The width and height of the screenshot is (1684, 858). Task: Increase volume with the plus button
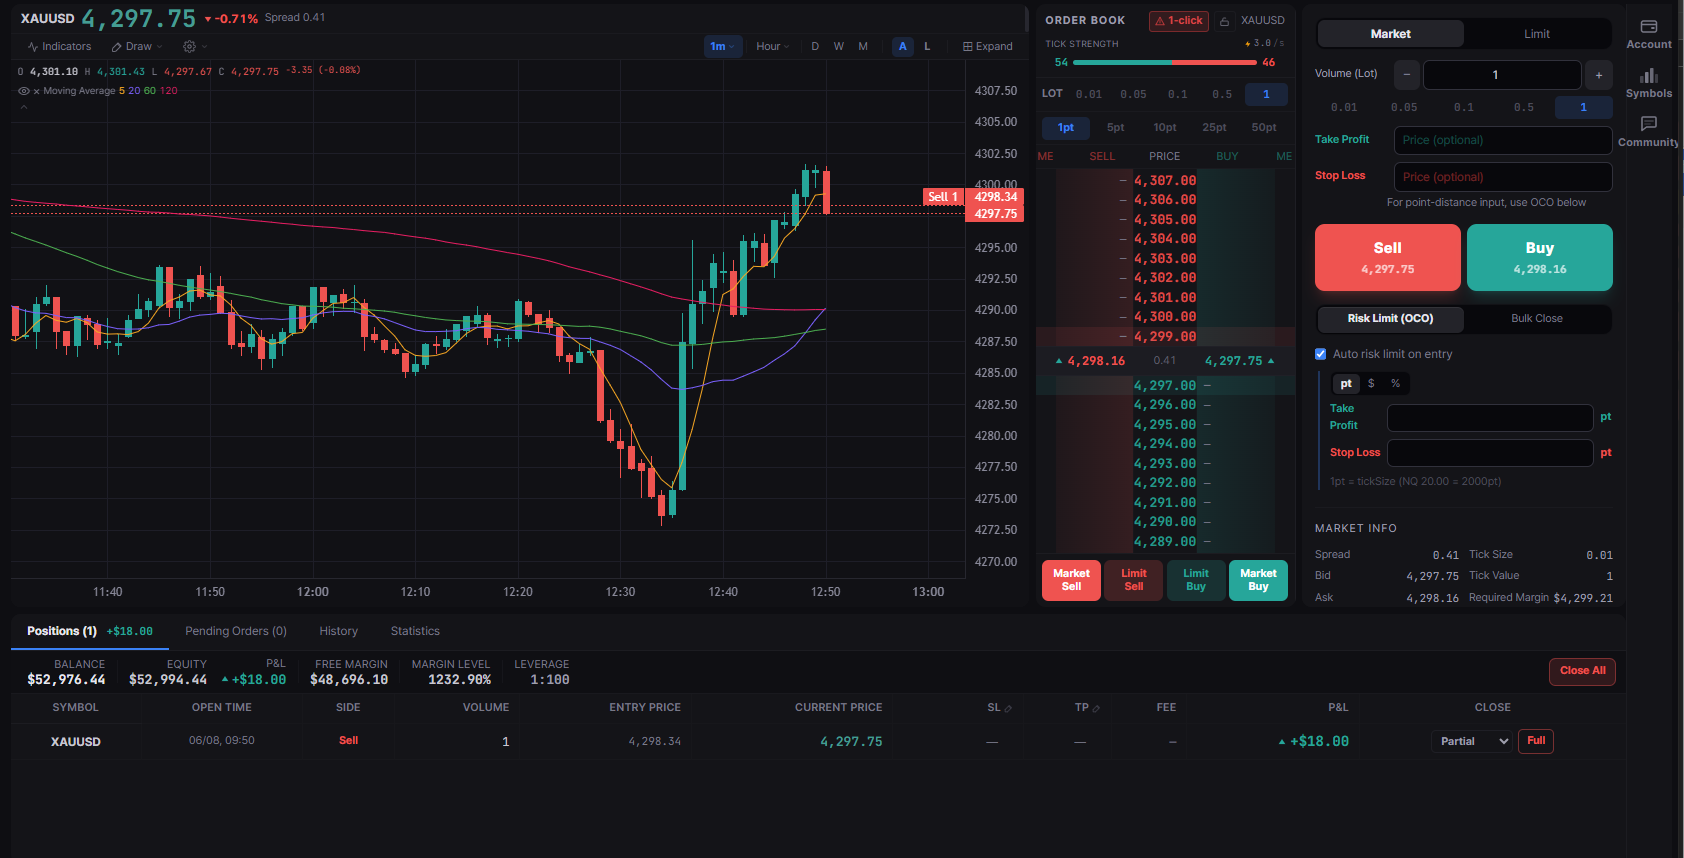click(1598, 75)
